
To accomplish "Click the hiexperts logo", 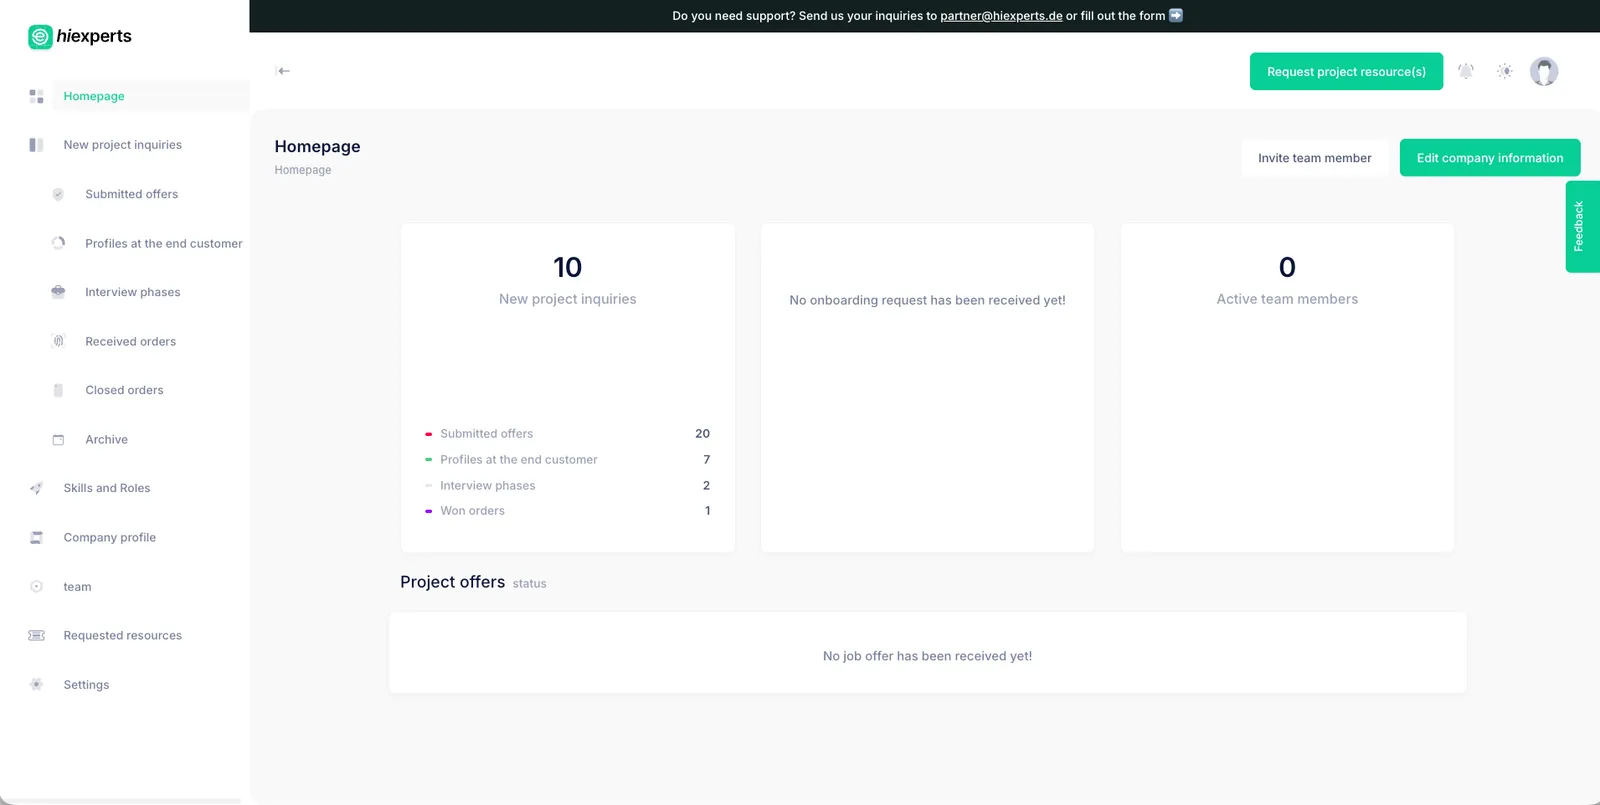I will point(80,37).
